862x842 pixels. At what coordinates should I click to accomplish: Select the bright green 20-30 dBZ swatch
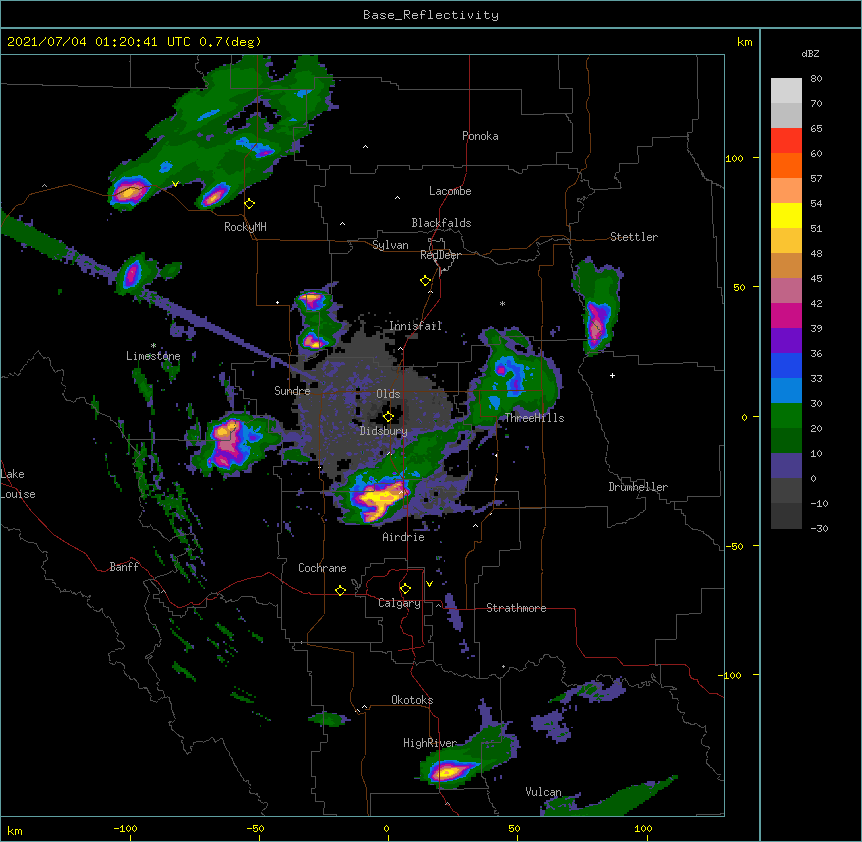(786, 416)
